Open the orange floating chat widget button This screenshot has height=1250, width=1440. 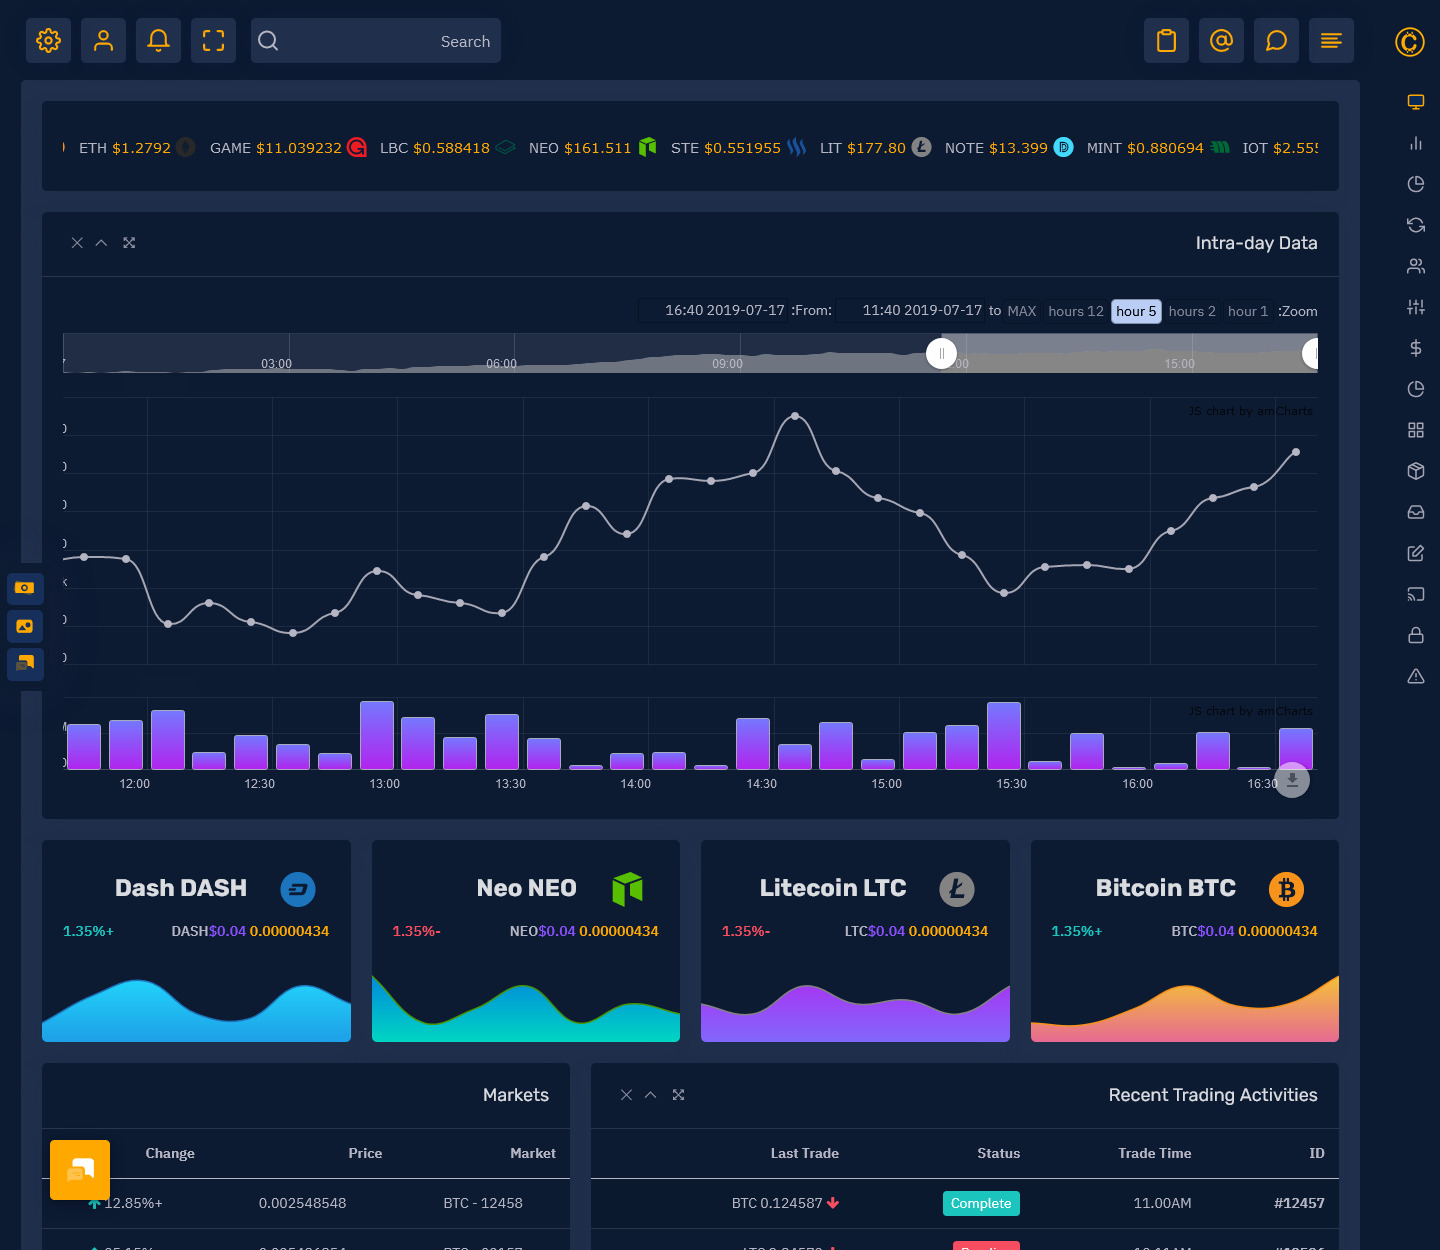coord(80,1170)
